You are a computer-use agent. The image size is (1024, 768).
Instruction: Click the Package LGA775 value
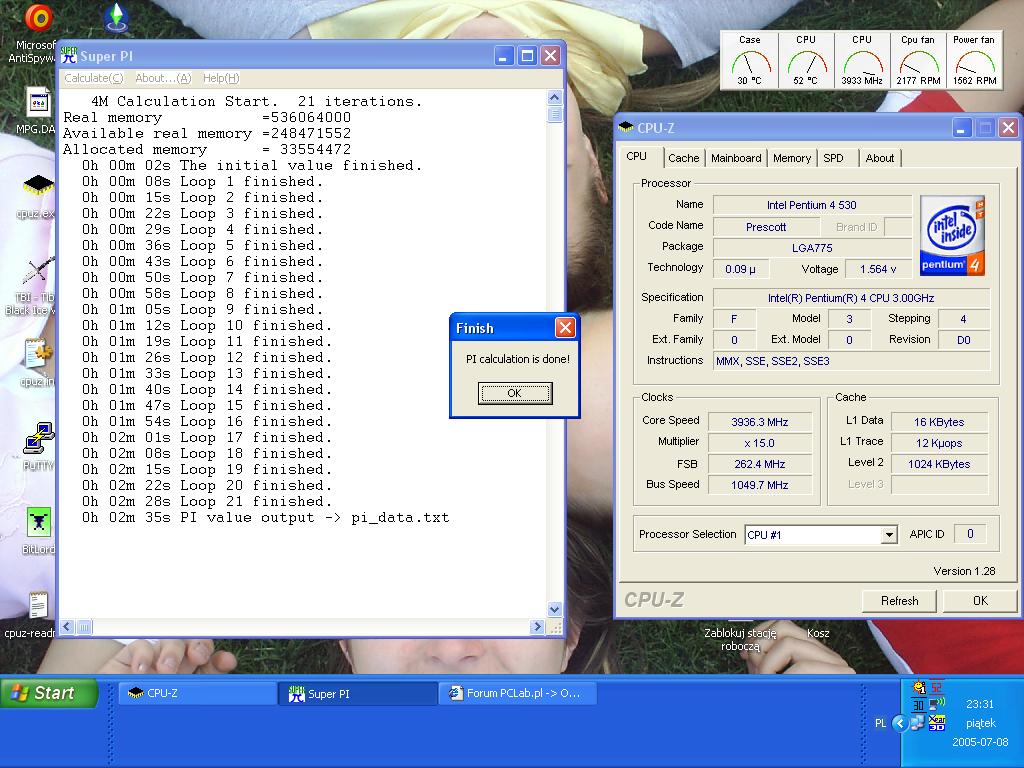[812, 248]
